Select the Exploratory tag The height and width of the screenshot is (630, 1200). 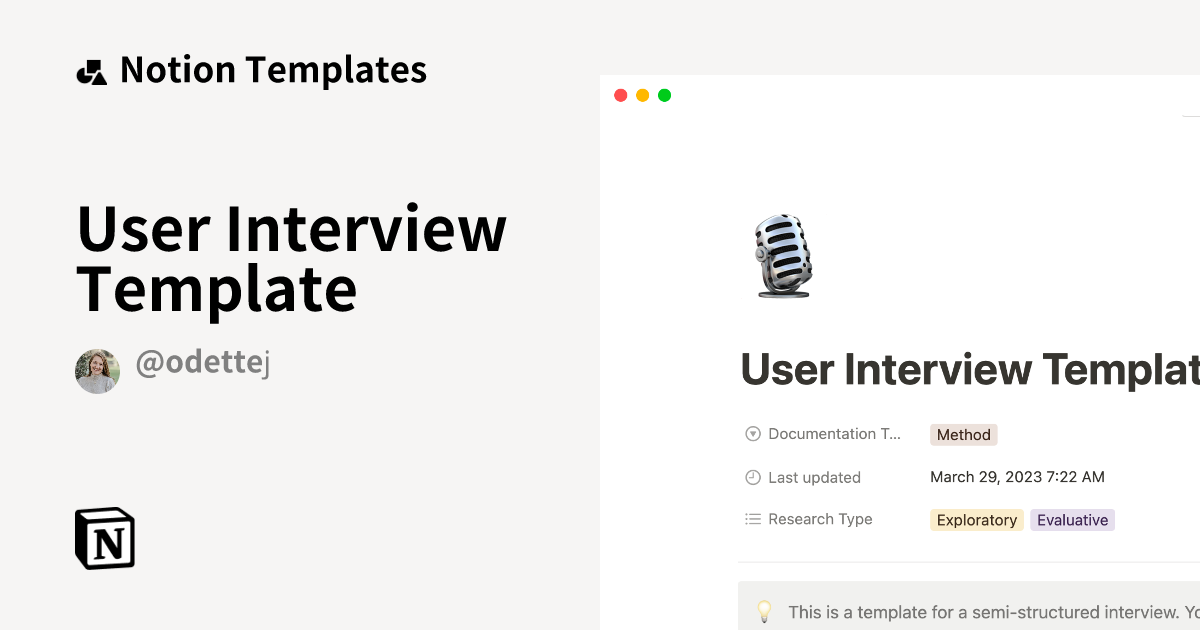pyautogui.click(x=976, y=520)
